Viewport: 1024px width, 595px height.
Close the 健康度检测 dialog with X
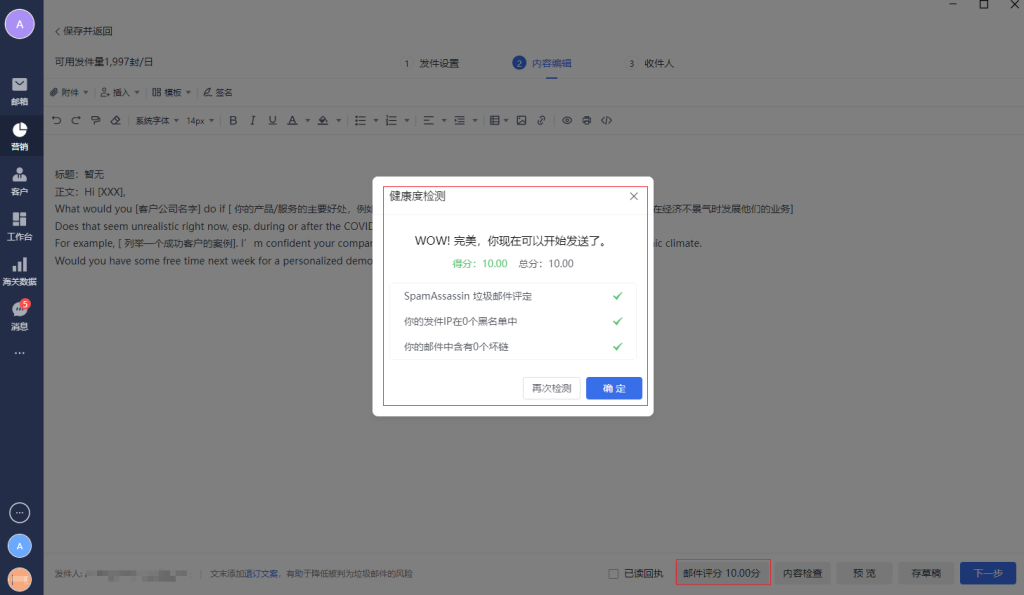[633, 197]
